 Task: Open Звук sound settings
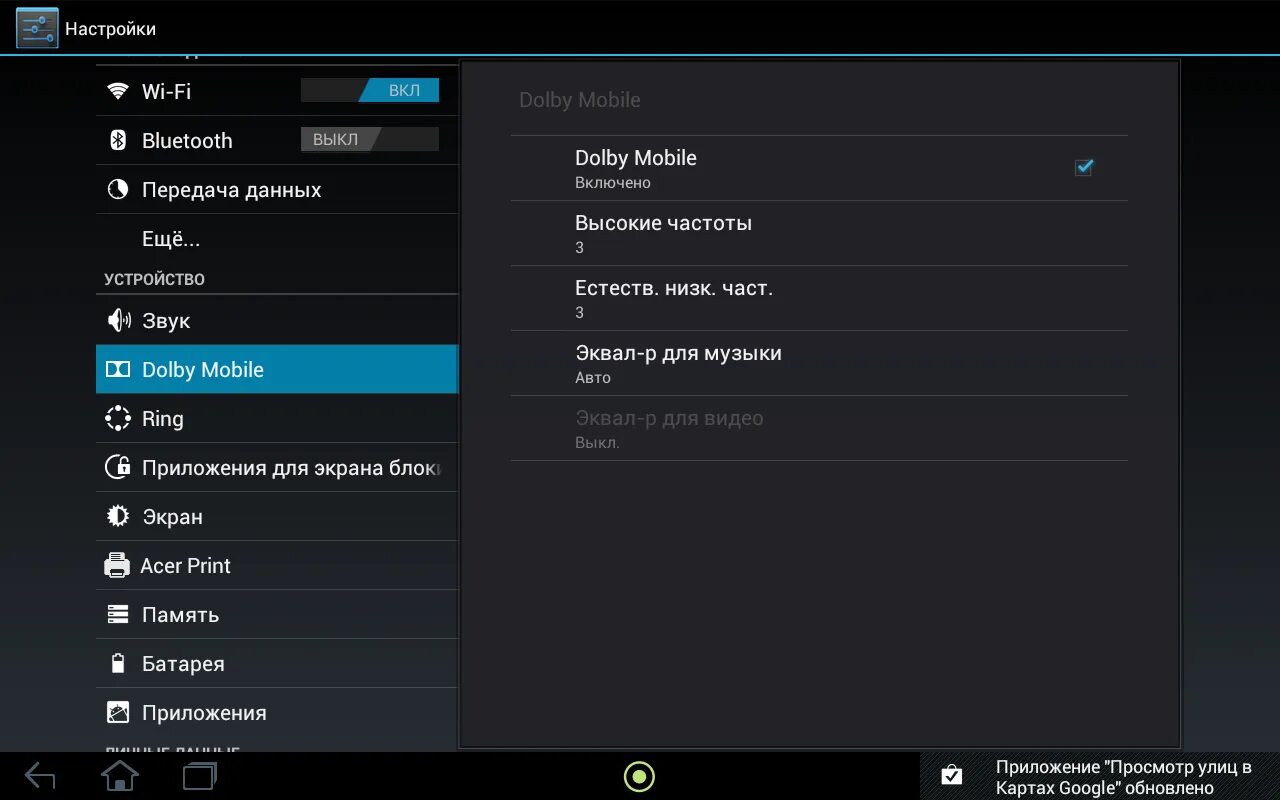click(x=277, y=320)
